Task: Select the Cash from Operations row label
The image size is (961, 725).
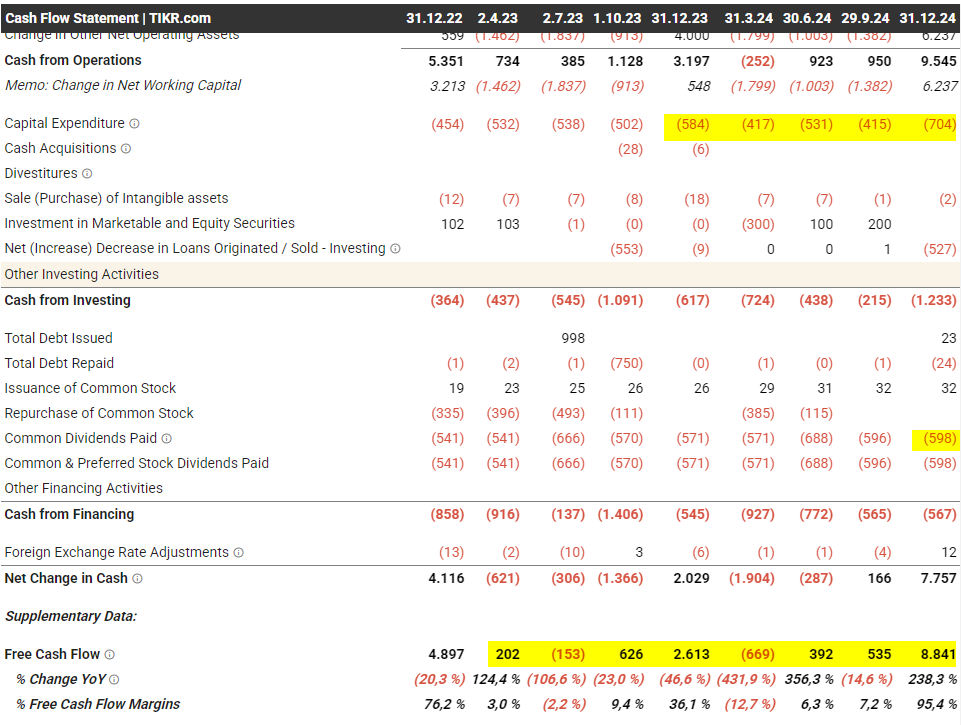Action: (73, 60)
